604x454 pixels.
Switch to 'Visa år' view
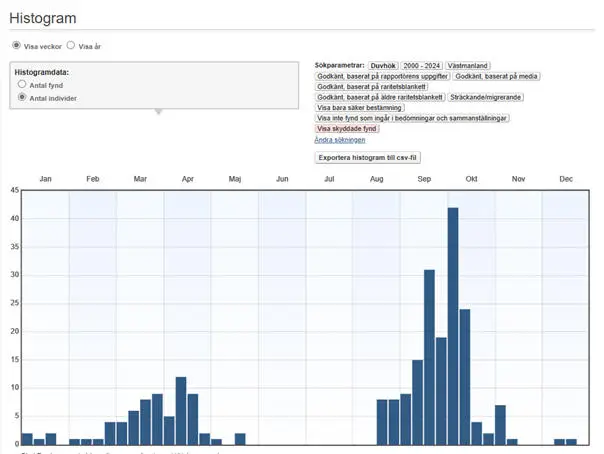[x=71, y=46]
